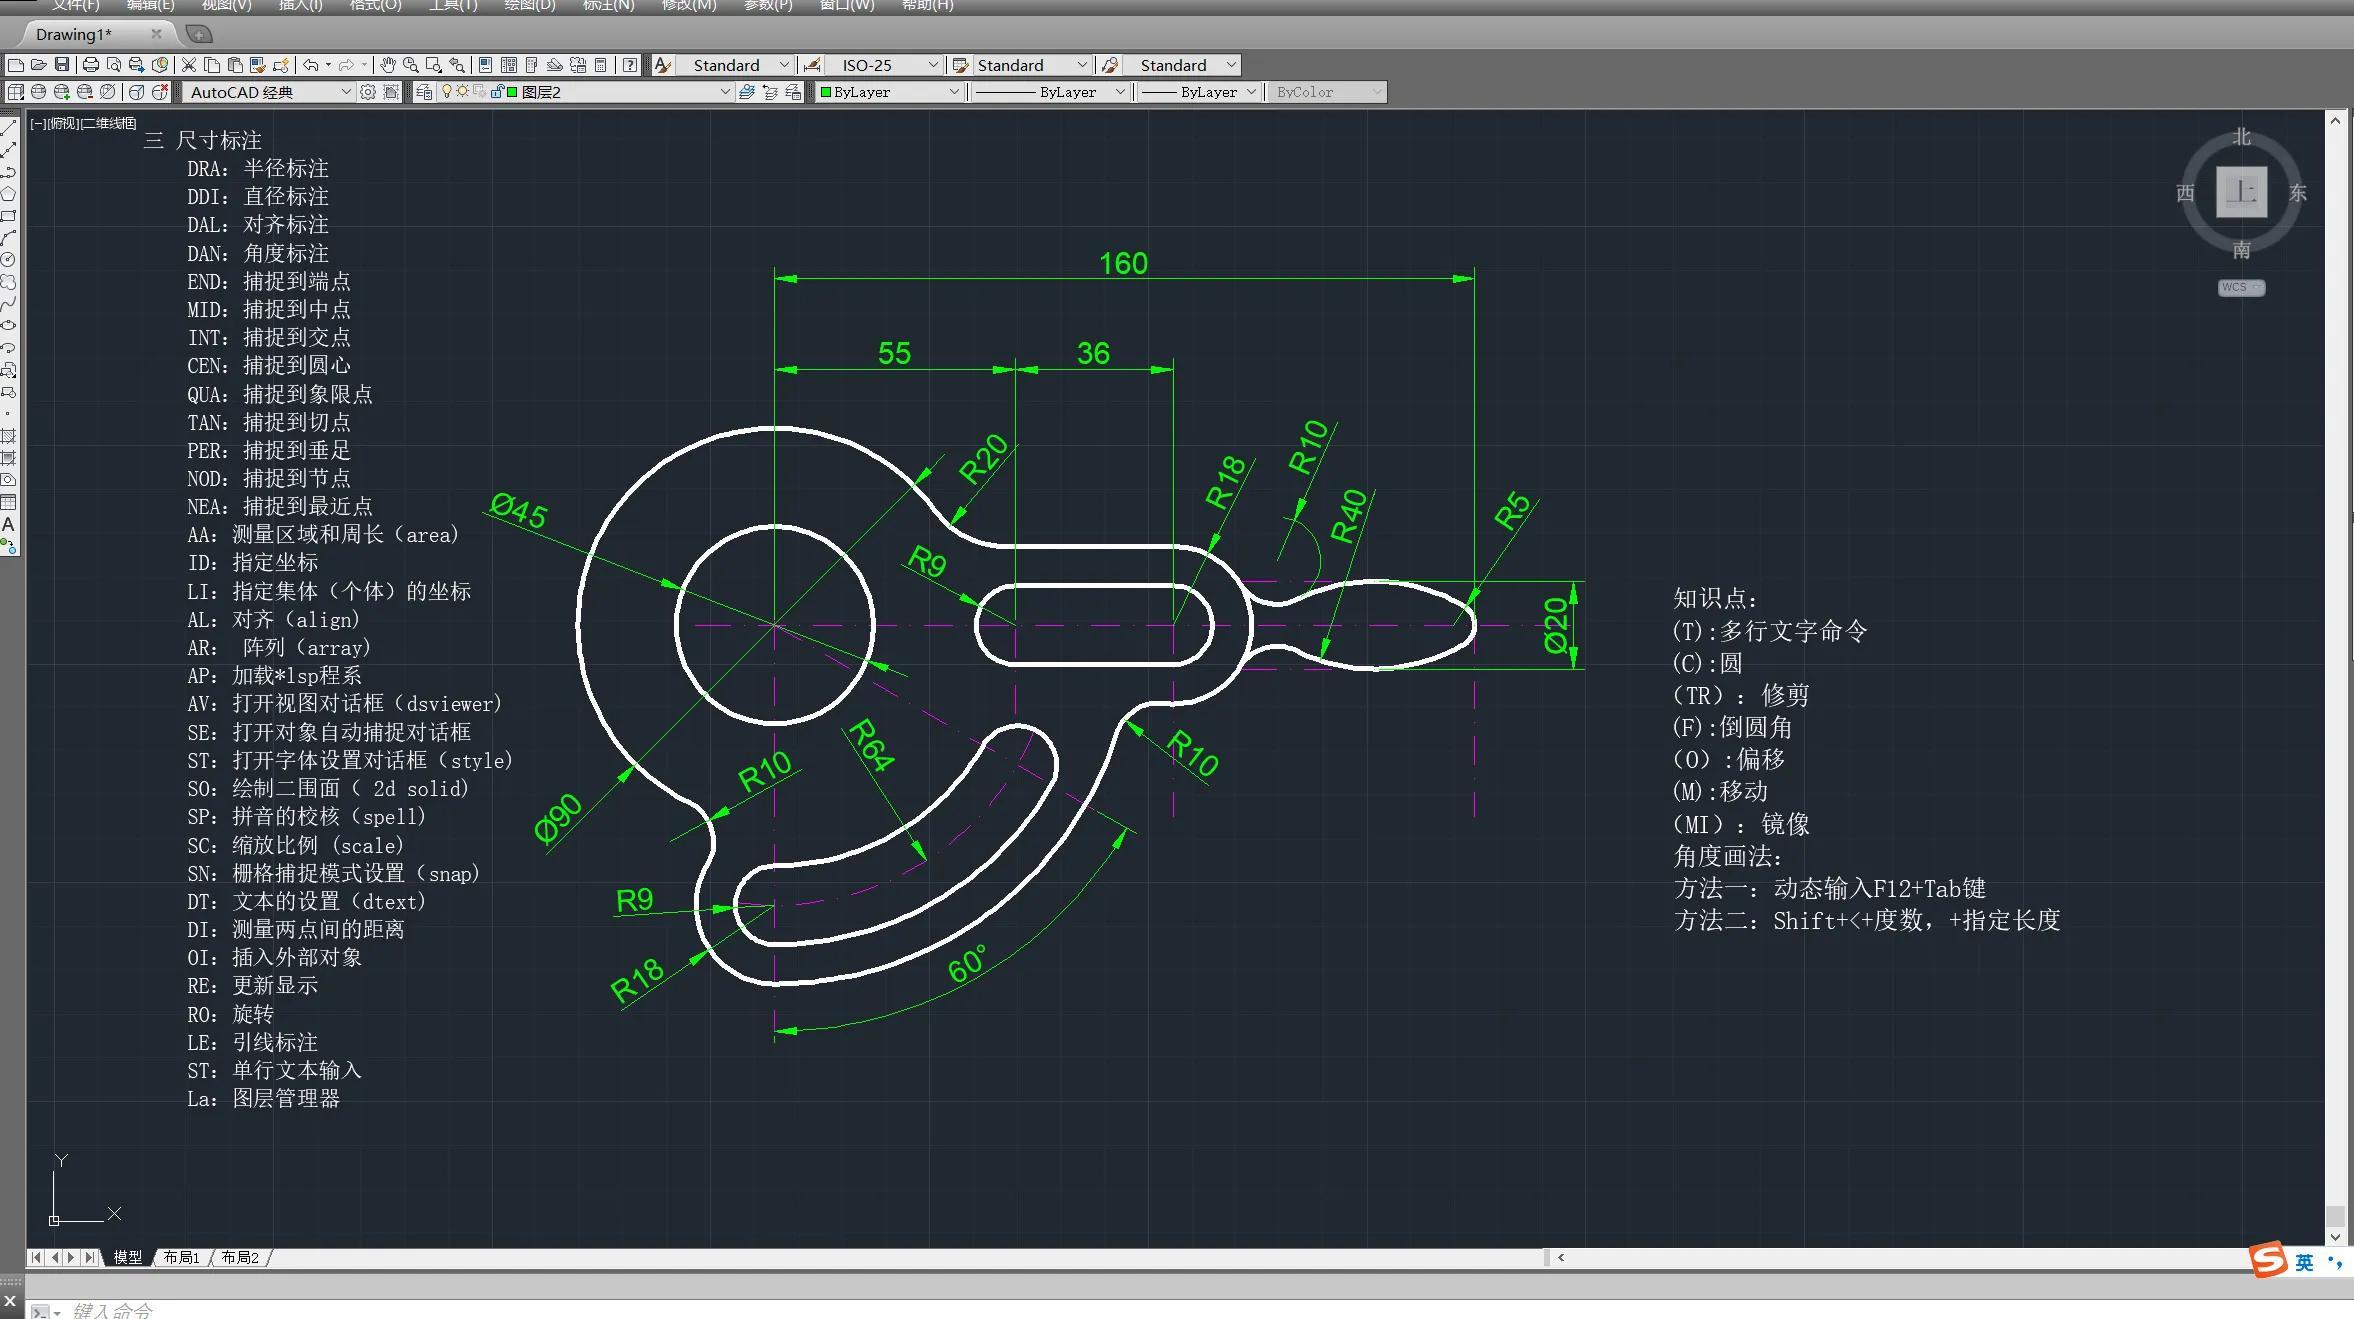Image resolution: width=2354 pixels, height=1319 pixels.
Task: Click the New drawing icon
Action: point(16,65)
